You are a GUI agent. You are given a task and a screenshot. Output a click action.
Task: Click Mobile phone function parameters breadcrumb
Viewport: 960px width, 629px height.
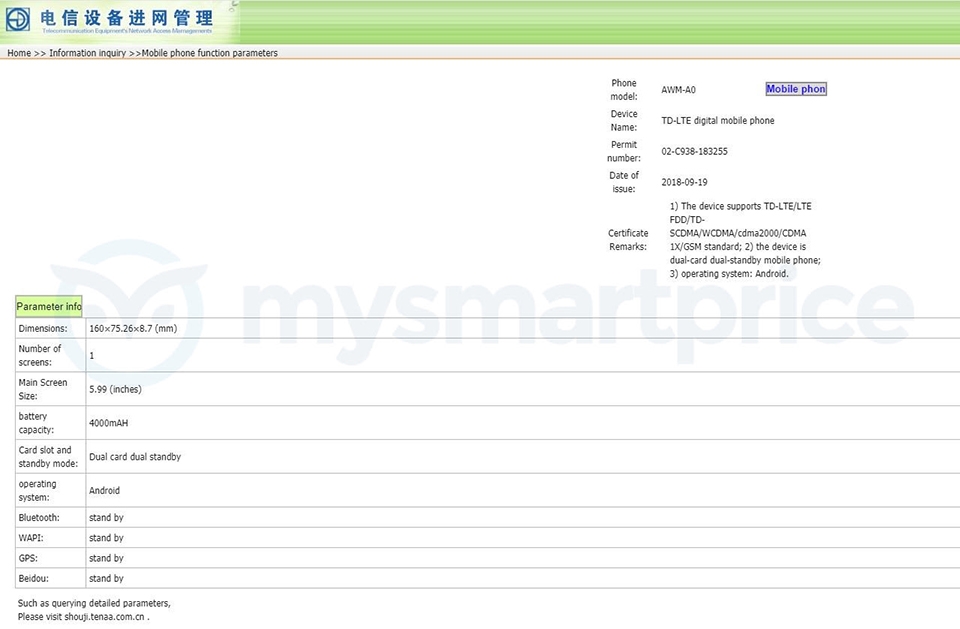tap(209, 53)
